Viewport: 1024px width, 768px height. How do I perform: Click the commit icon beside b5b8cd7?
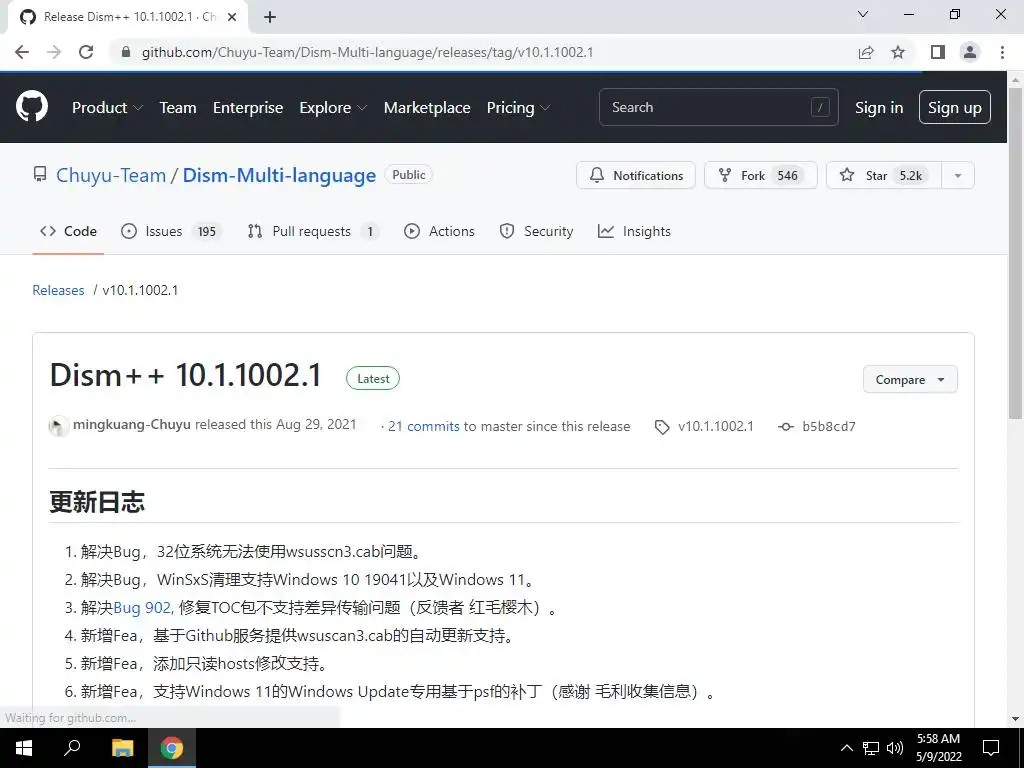(x=786, y=426)
